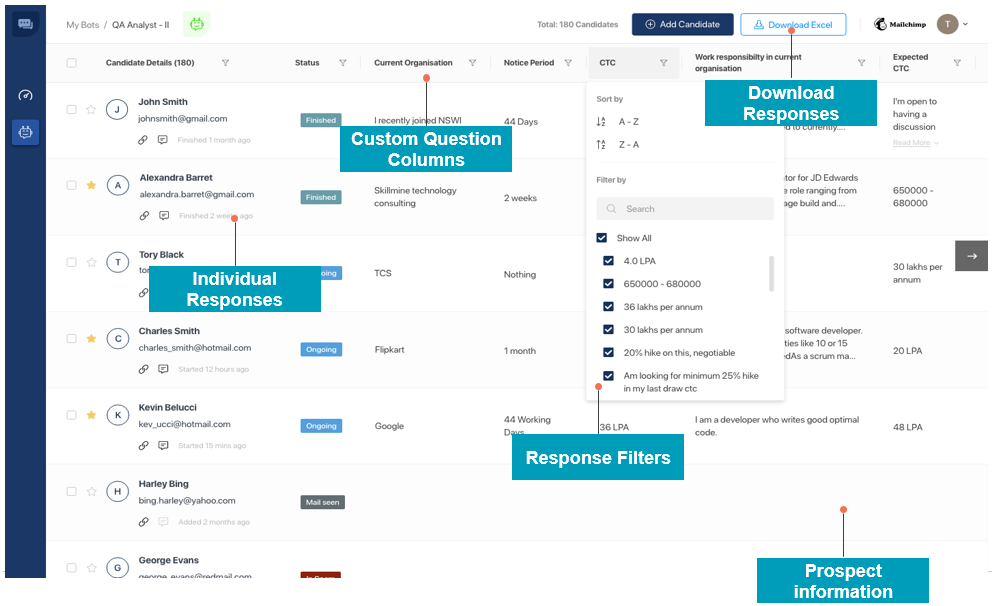The image size is (994, 606).
Task: Tick the checkbox for Tory Black
Action: coord(72,262)
